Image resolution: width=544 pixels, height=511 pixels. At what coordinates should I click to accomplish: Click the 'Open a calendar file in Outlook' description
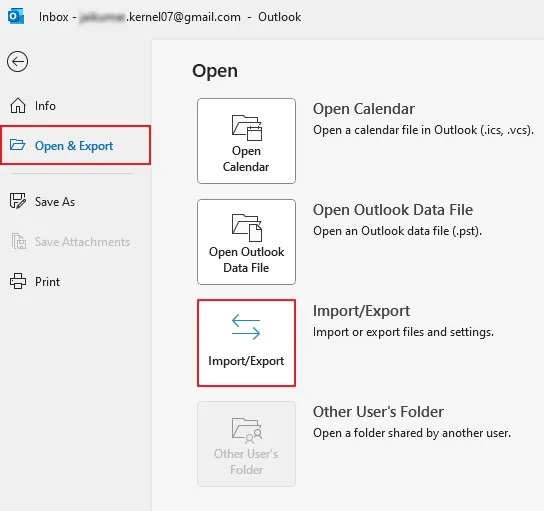423,130
